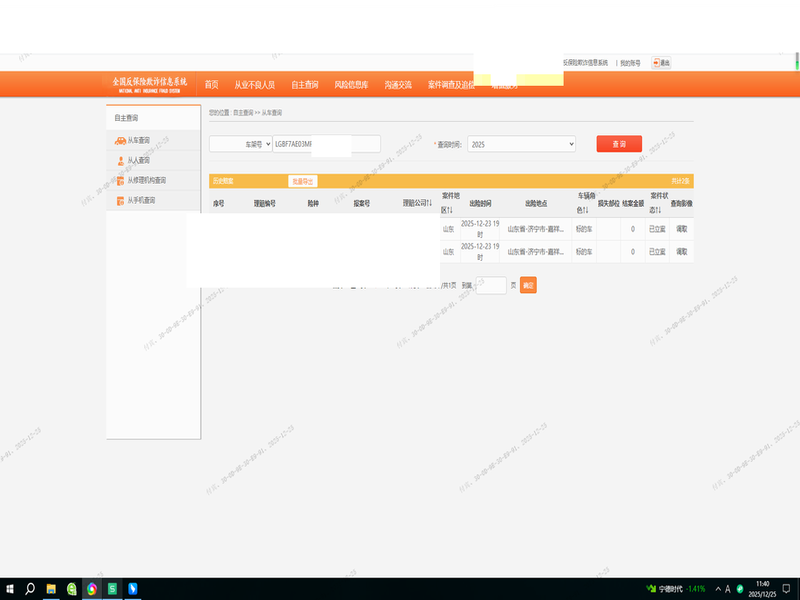Click the 确定 page jump button

pos(528,285)
